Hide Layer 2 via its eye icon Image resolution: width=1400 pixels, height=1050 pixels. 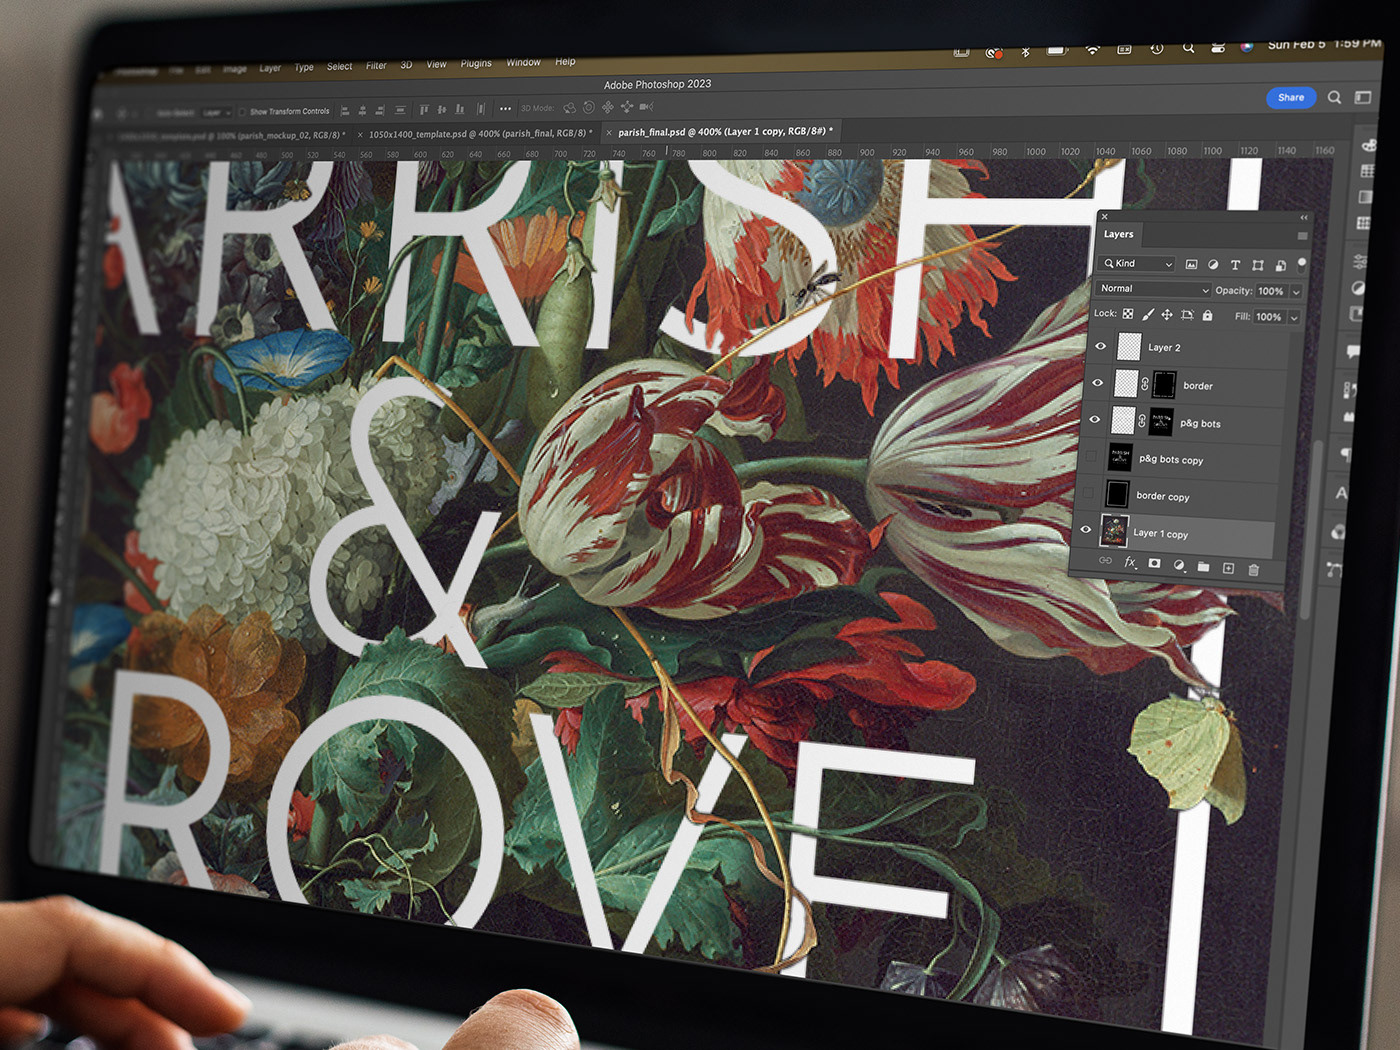[x=1100, y=346]
